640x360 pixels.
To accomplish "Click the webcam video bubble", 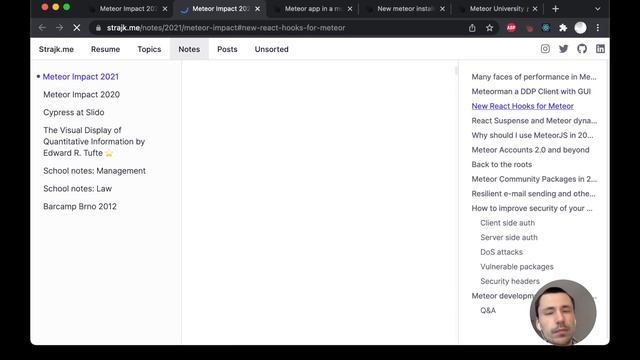I will [563, 313].
